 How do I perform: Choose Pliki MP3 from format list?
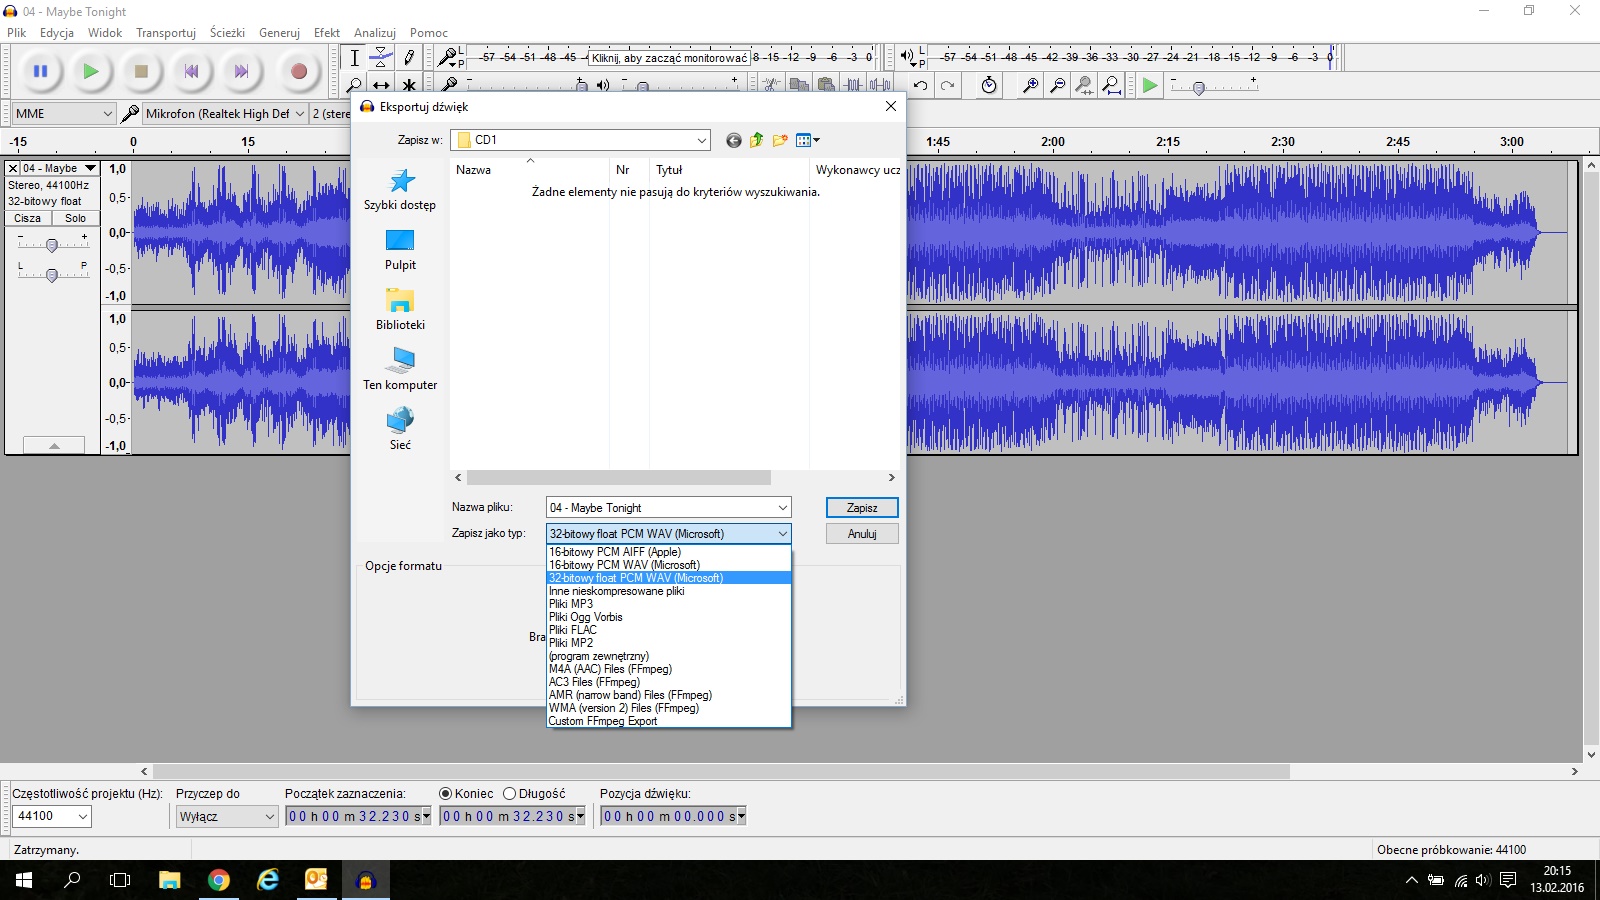tap(571, 604)
